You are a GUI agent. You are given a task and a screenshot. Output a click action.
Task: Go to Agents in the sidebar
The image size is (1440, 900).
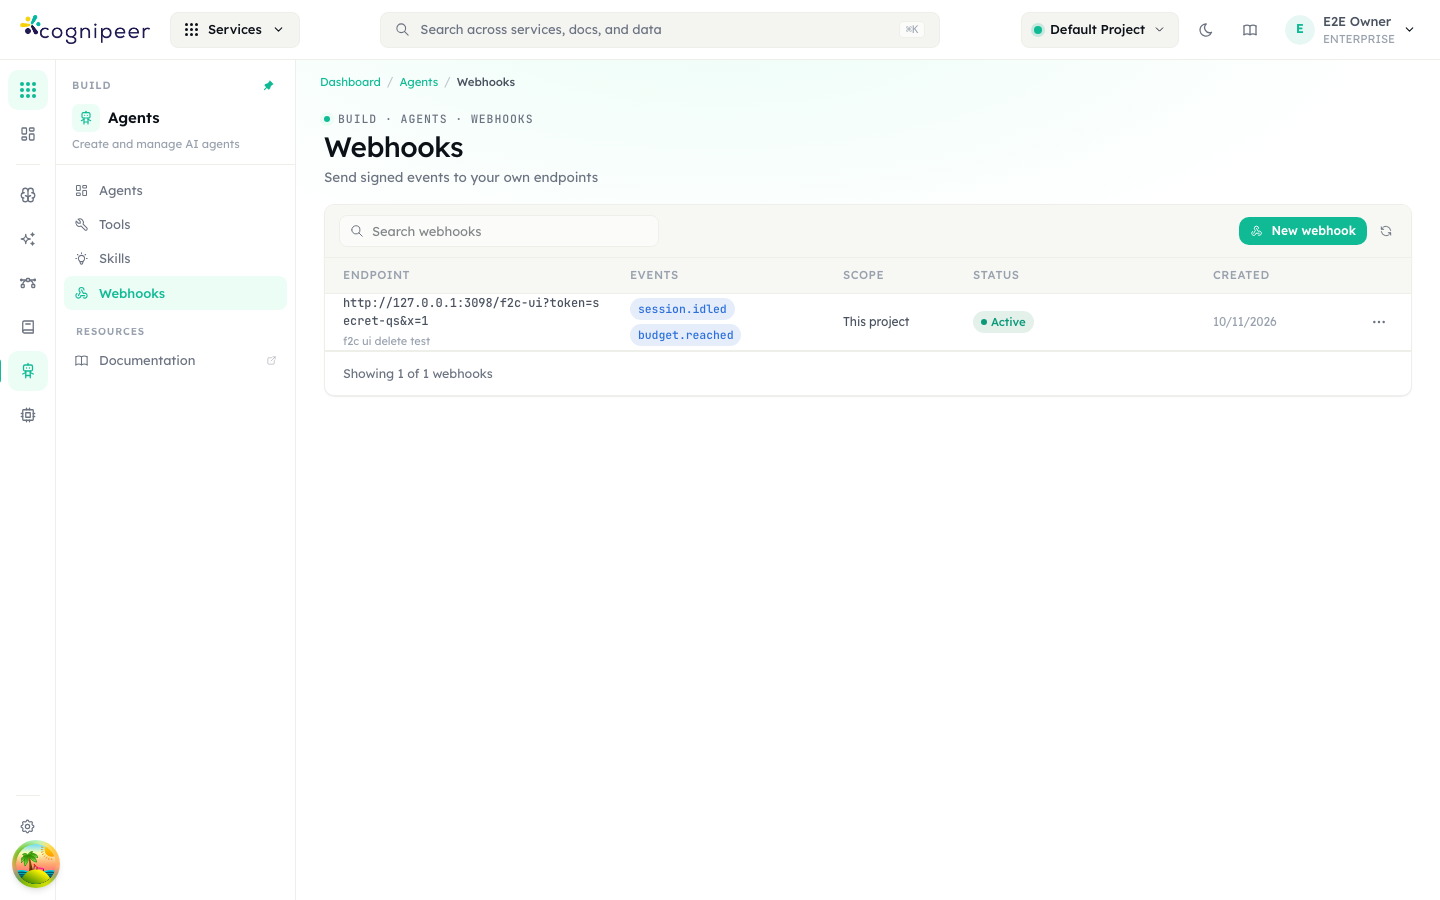pyautogui.click(x=175, y=191)
